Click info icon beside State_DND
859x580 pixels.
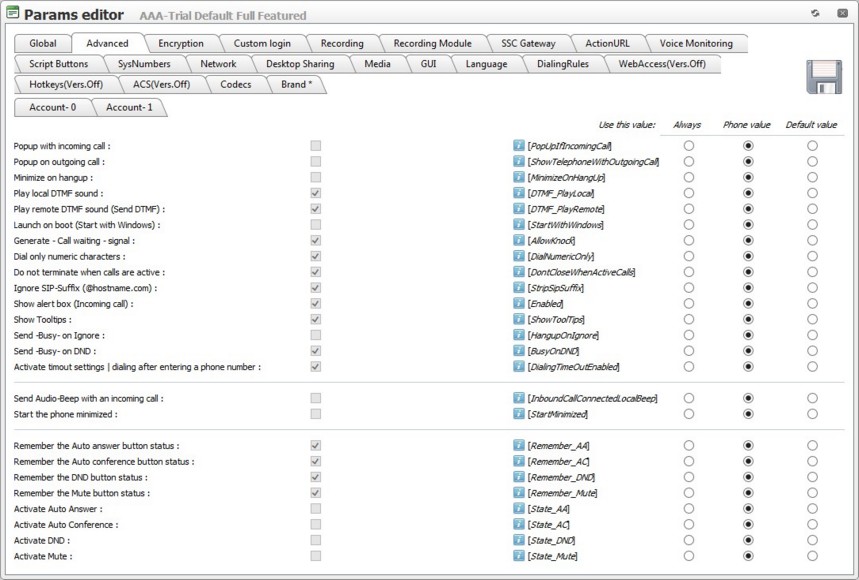519,540
